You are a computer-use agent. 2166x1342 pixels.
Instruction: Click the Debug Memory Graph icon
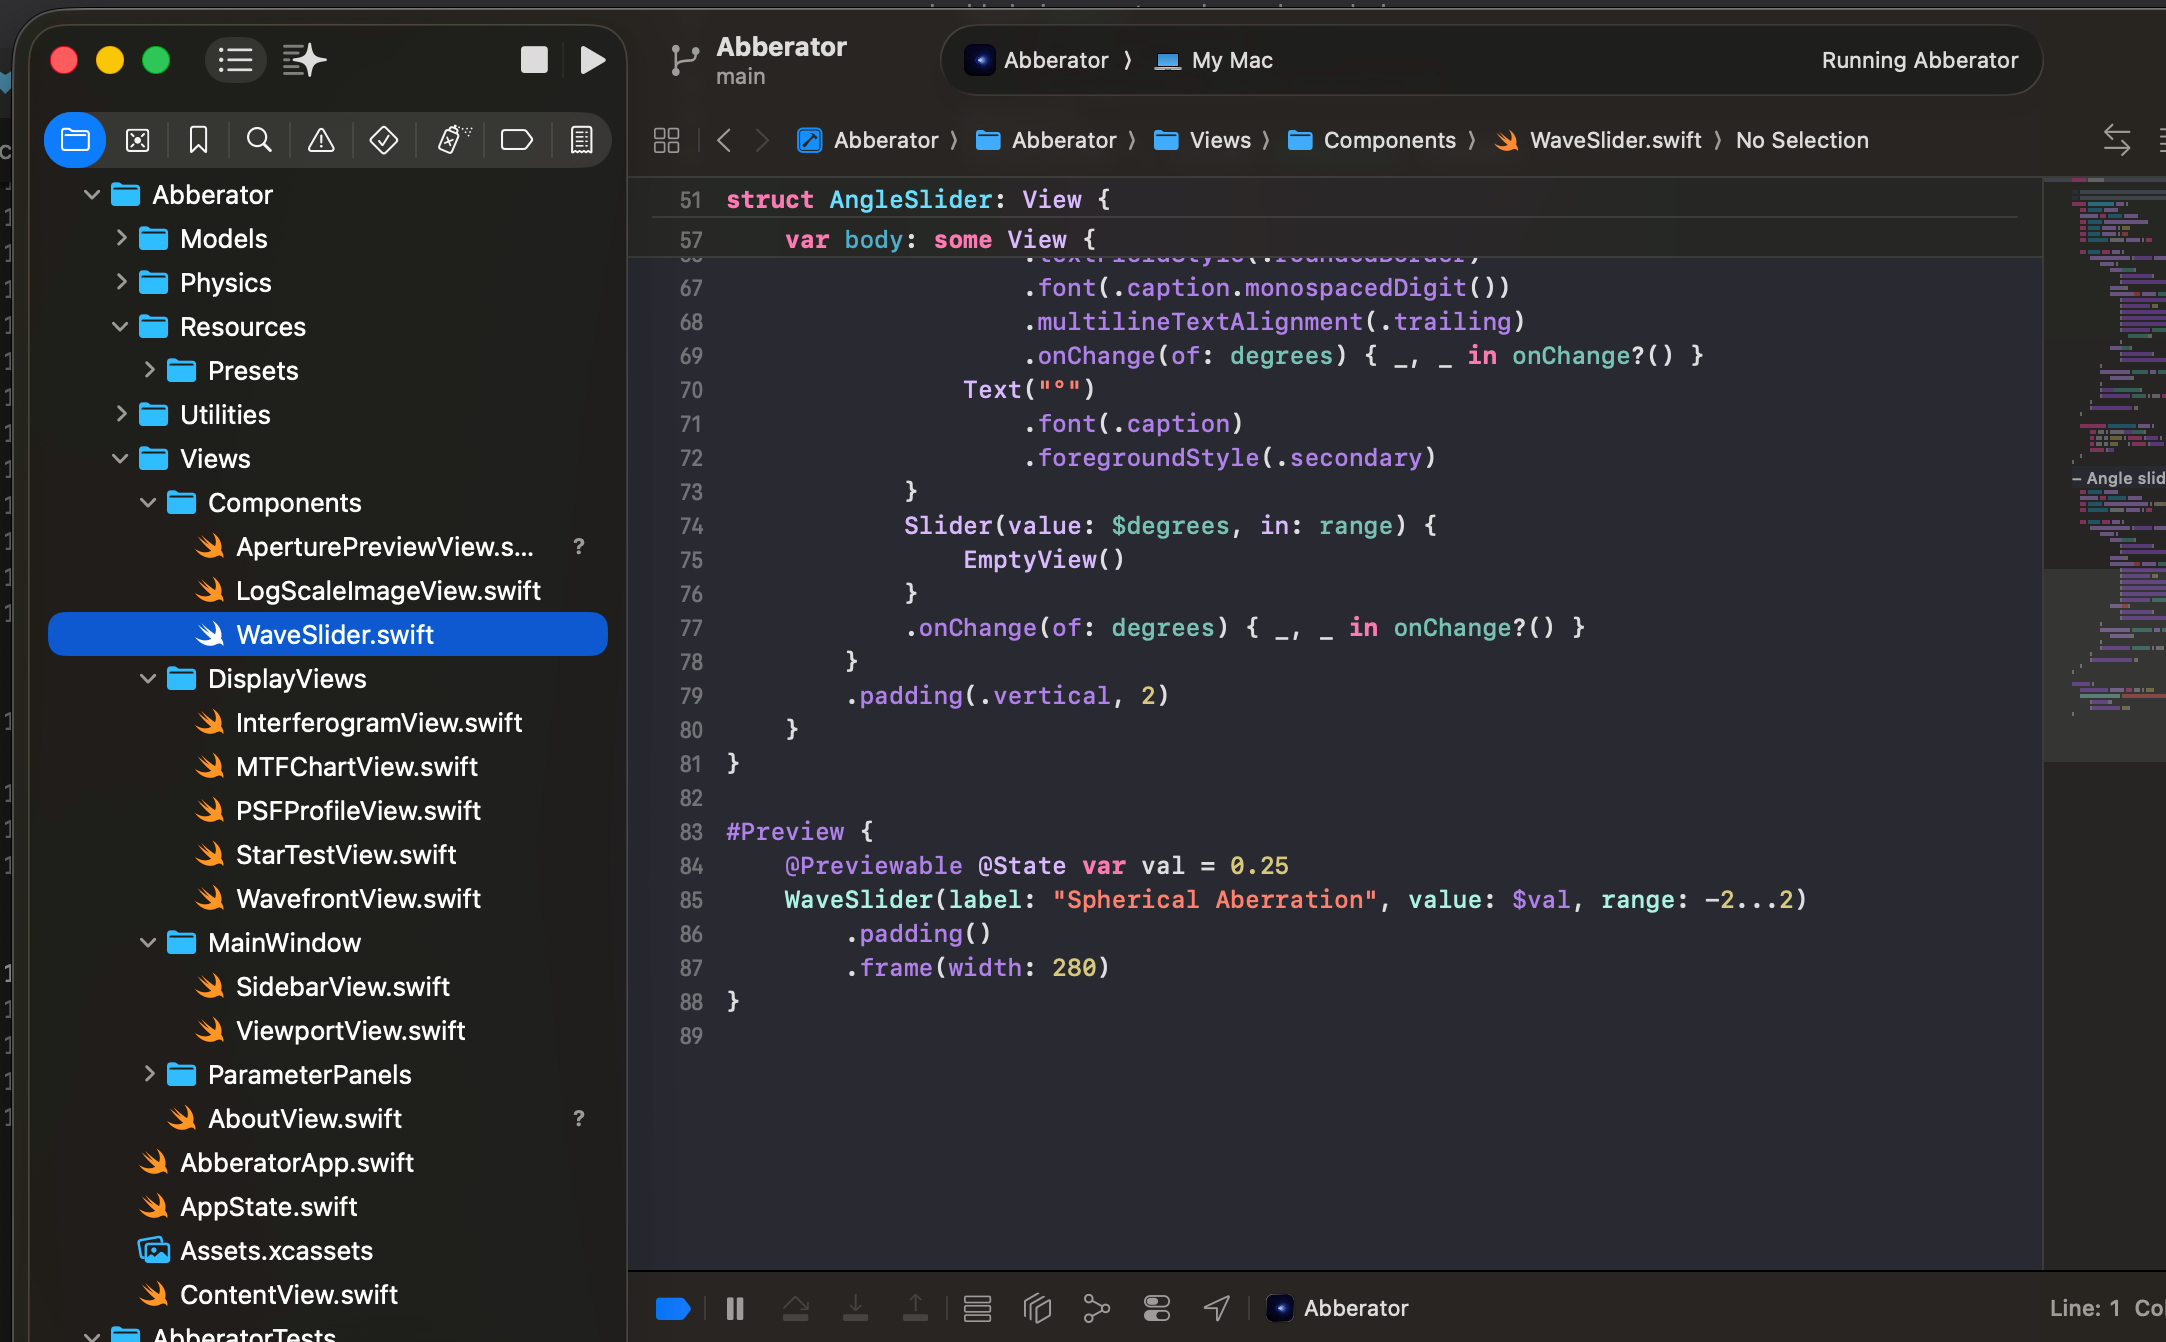1096,1308
